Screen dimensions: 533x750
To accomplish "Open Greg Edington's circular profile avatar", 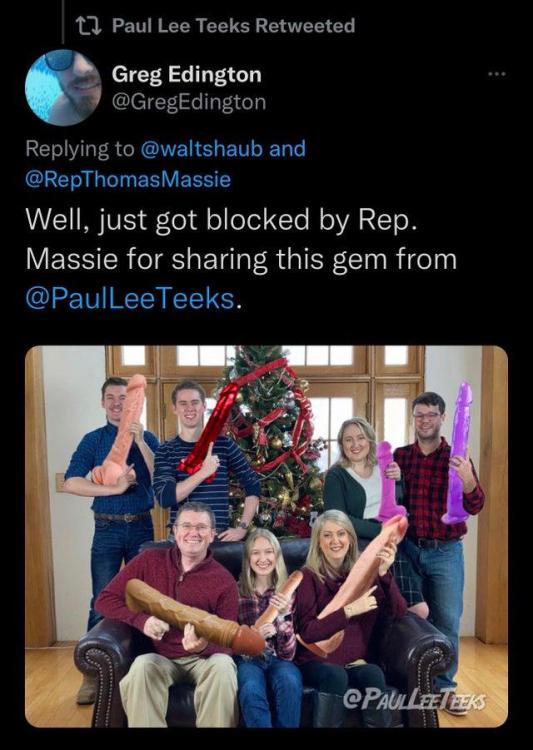I will [x=63, y=88].
